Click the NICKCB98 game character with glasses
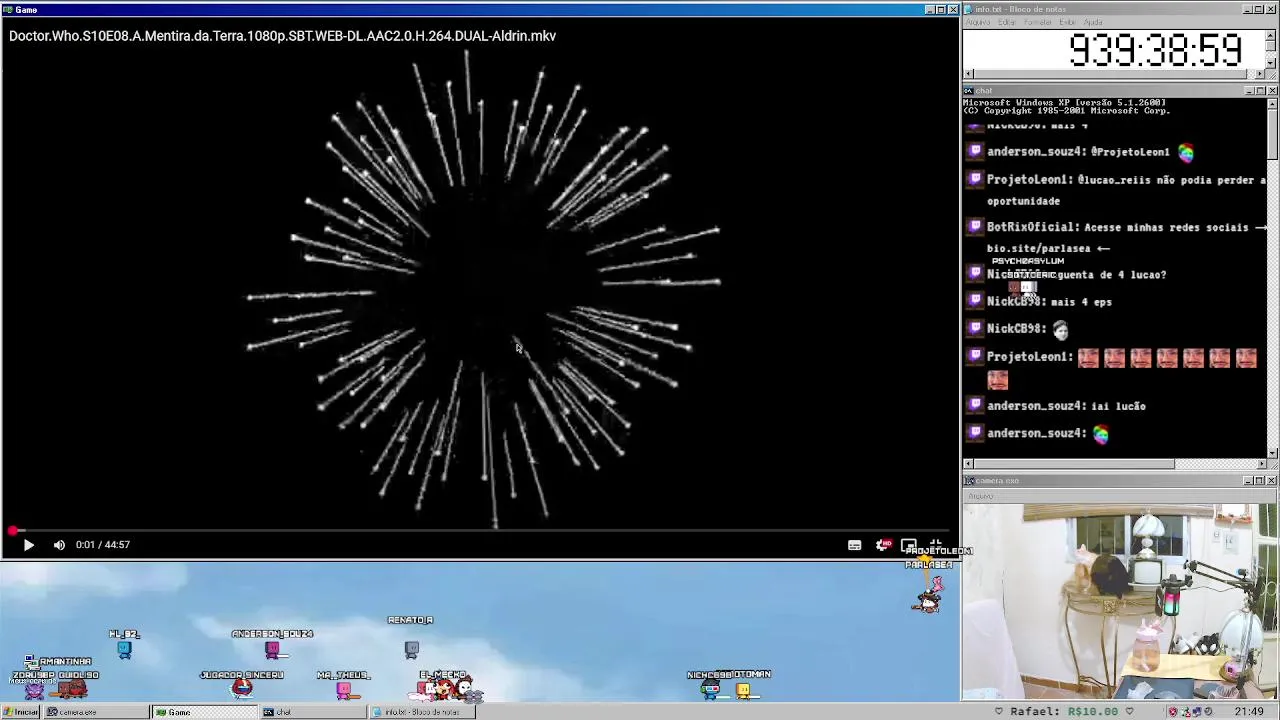This screenshot has height=720, width=1280. [710, 688]
